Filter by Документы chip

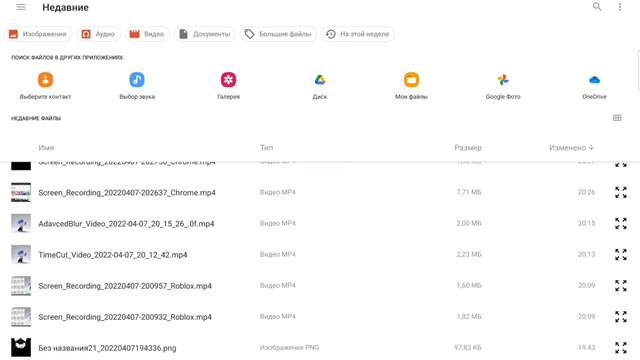coord(205,34)
